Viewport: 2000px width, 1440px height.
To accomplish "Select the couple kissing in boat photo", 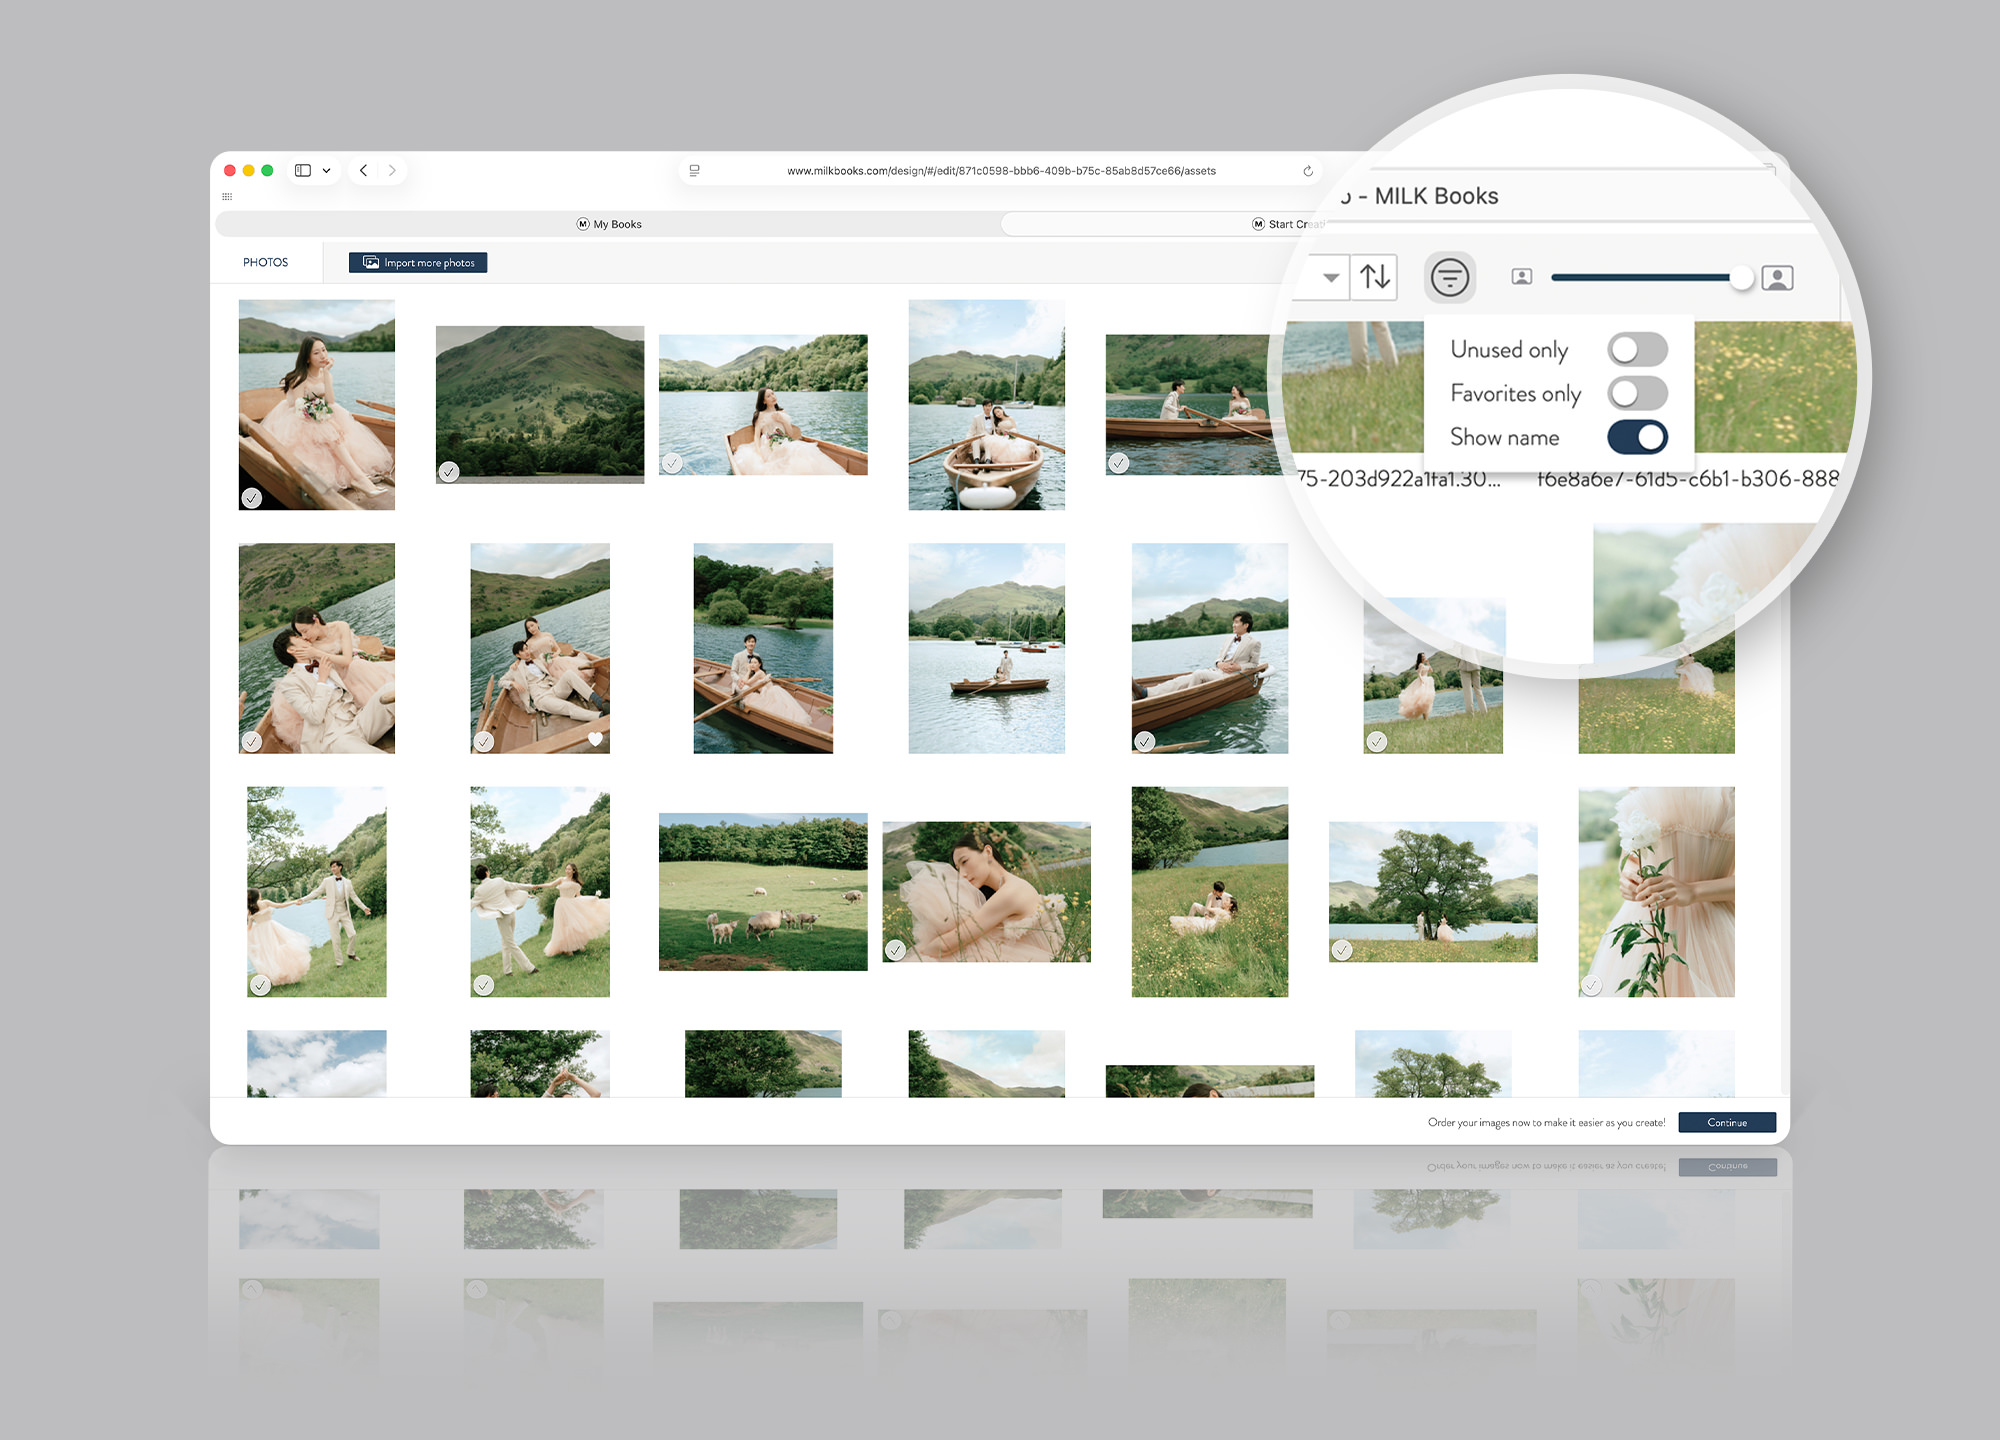I will (x=317, y=648).
